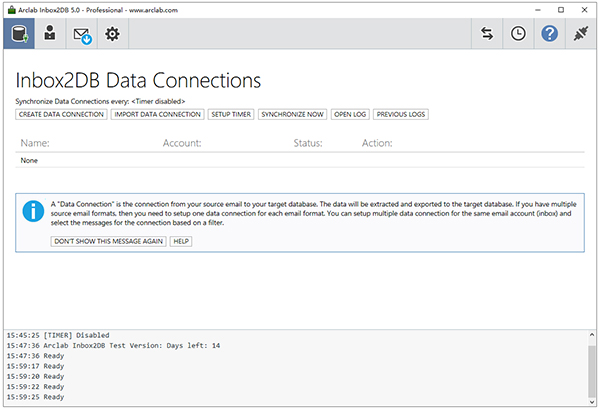The width and height of the screenshot is (600, 410).
Task: Select the None row in connections list
Action: (x=300, y=160)
